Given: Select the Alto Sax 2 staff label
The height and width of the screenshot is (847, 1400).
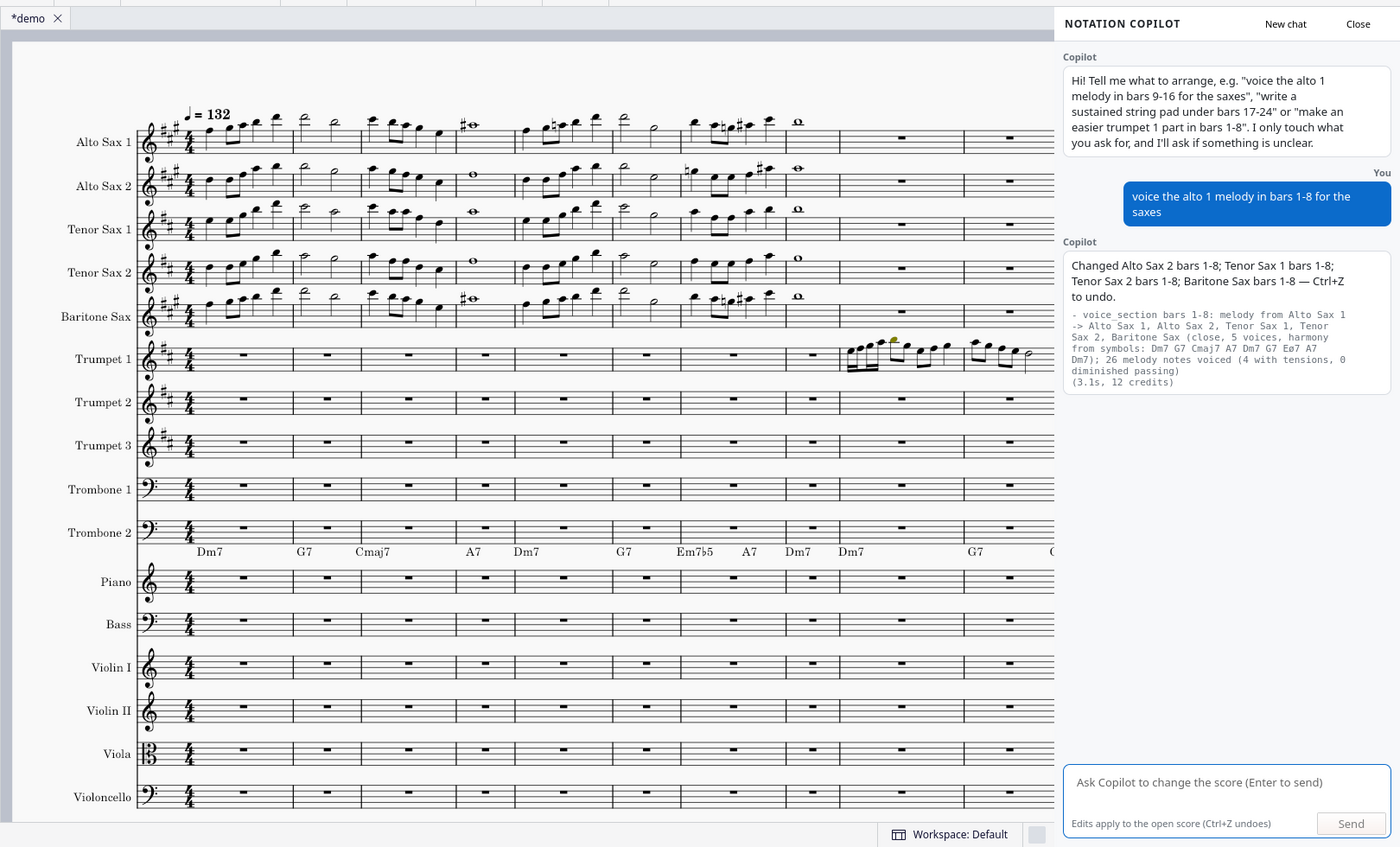Looking at the screenshot, I should coord(104,186).
